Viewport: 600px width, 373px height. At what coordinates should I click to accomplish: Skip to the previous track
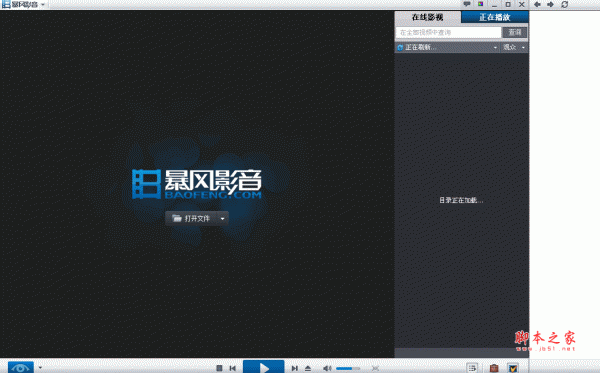tap(233, 368)
